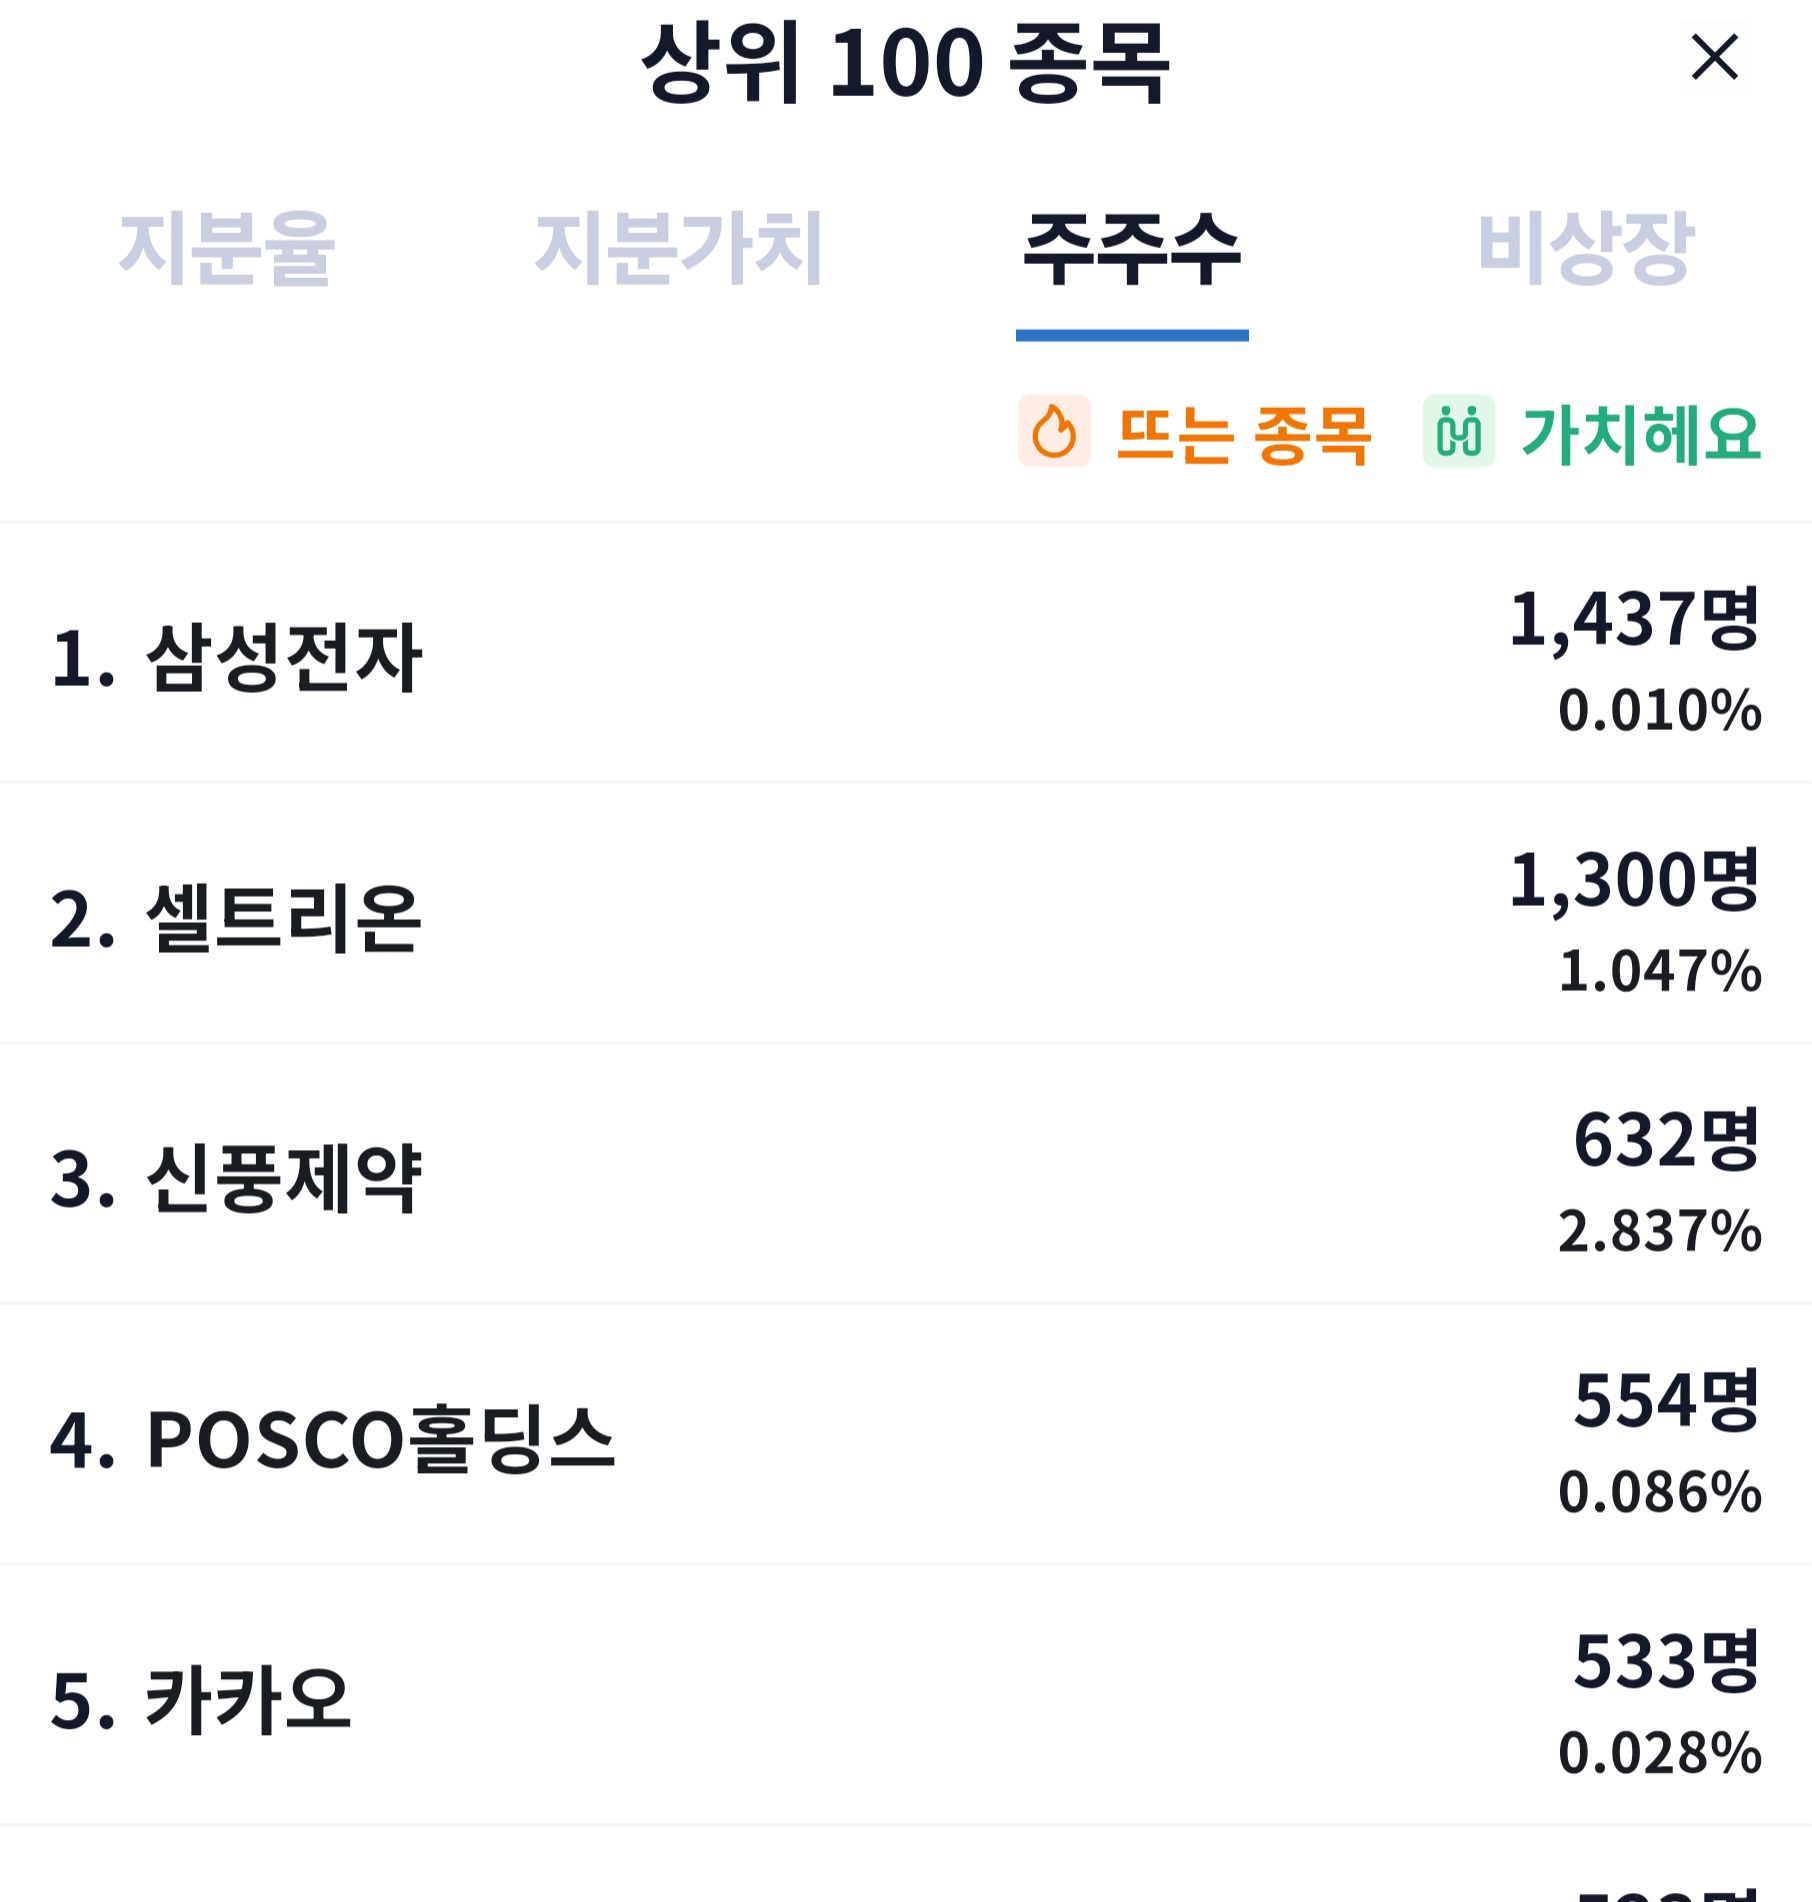
Task: Select the 신풍제약 list item
Action: tap(906, 1175)
